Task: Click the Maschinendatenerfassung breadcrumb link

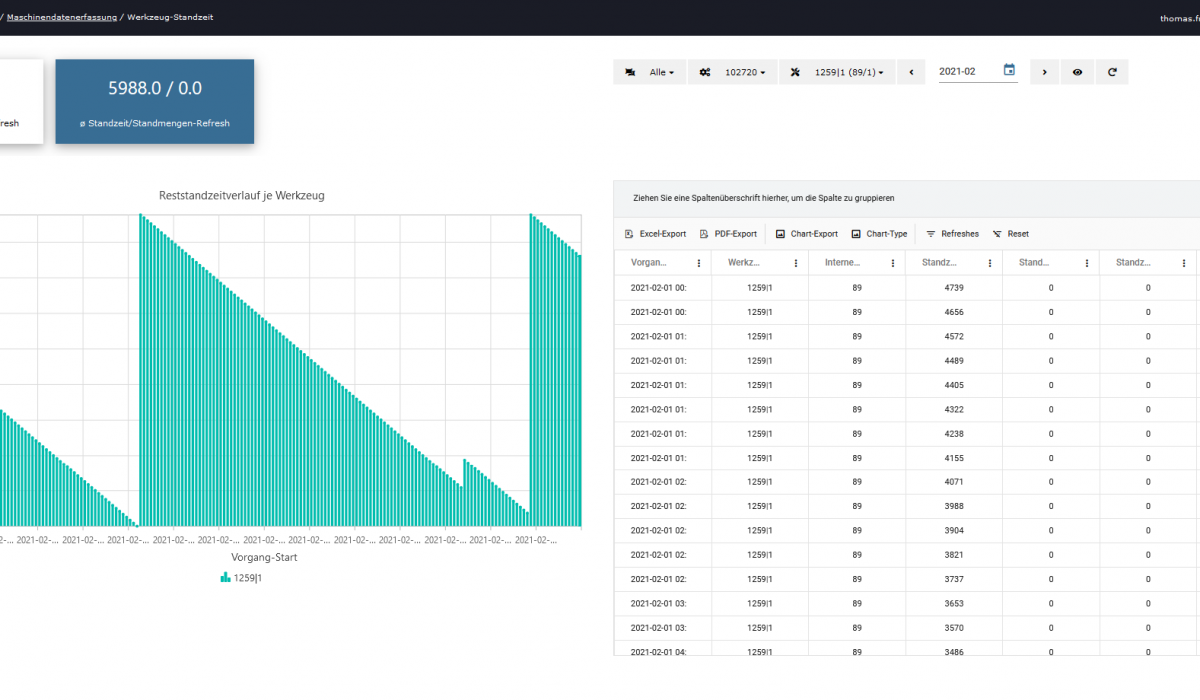Action: click(x=62, y=17)
